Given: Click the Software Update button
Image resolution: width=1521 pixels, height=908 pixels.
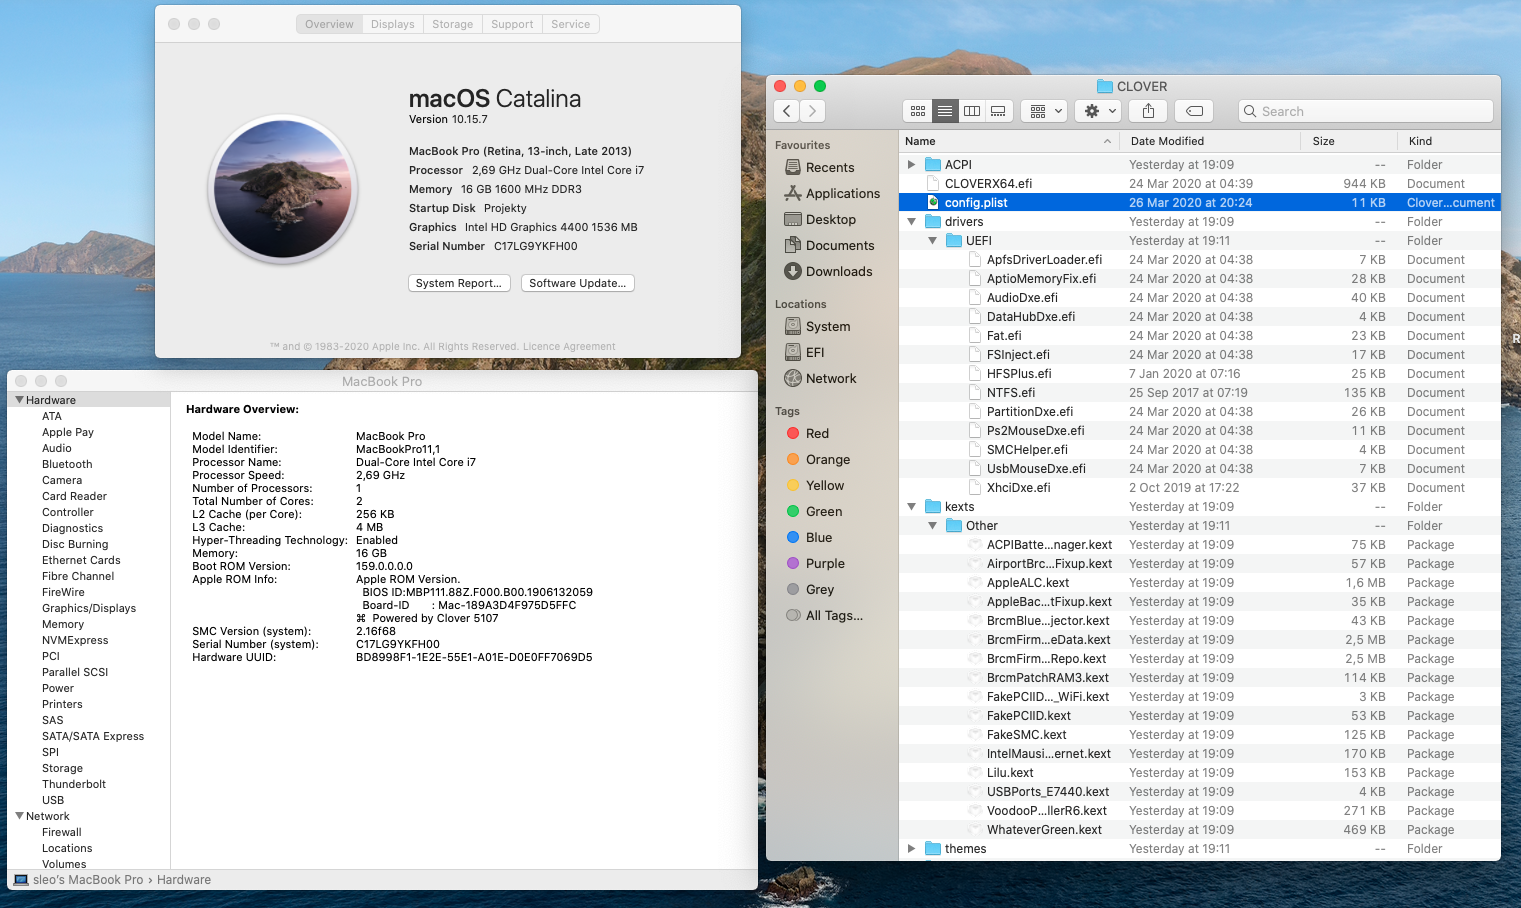Looking at the screenshot, I should pyautogui.click(x=578, y=283).
